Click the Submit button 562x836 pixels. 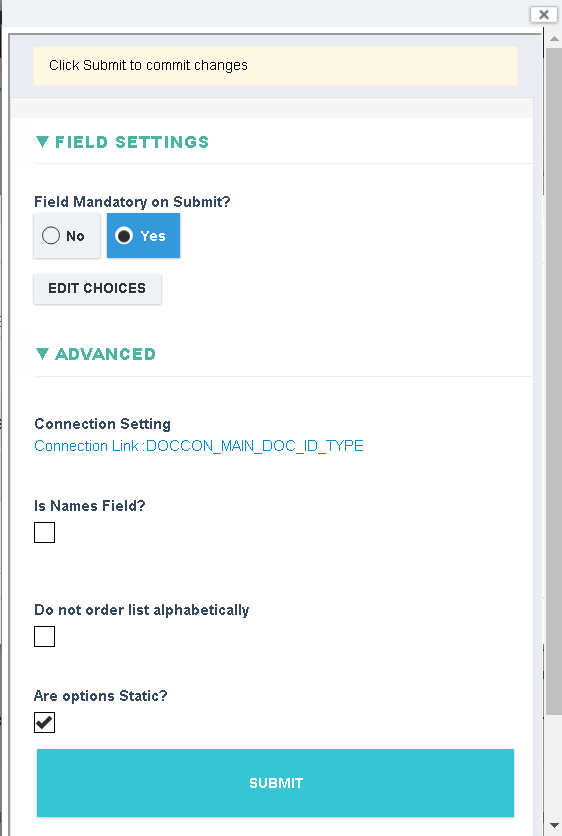click(275, 783)
